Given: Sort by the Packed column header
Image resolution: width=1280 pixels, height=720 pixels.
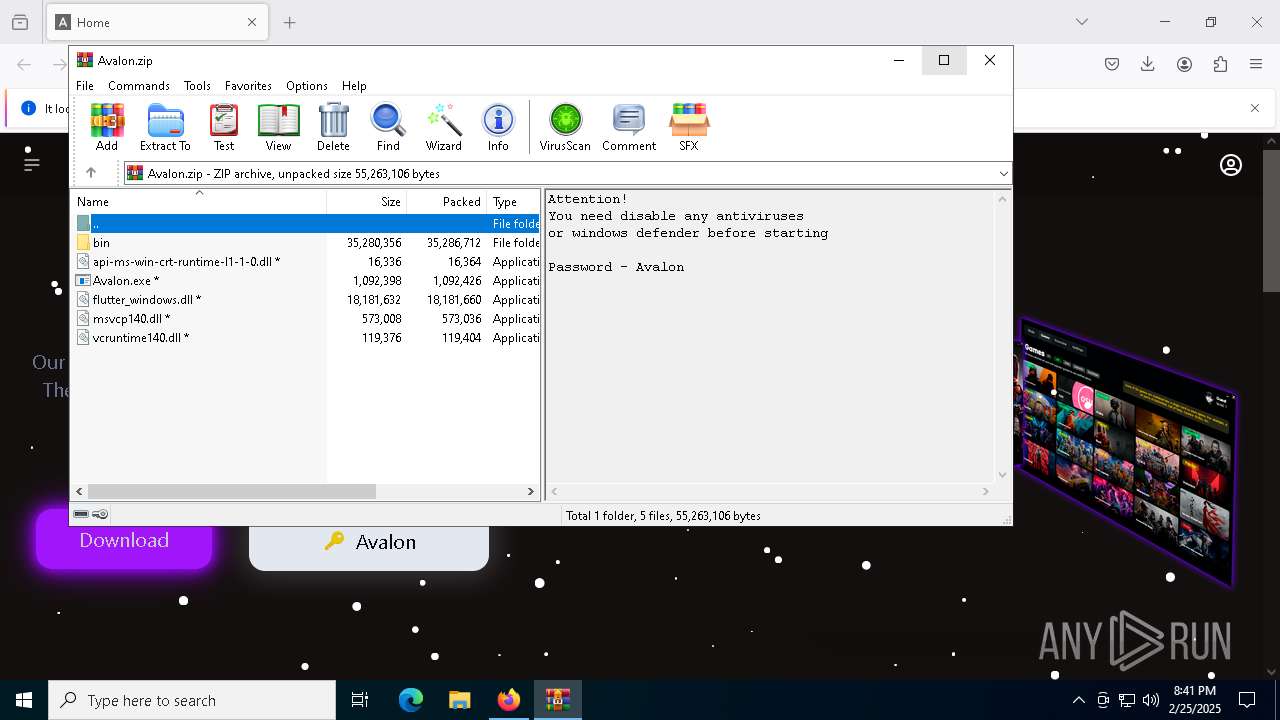Looking at the screenshot, I should pyautogui.click(x=447, y=202).
